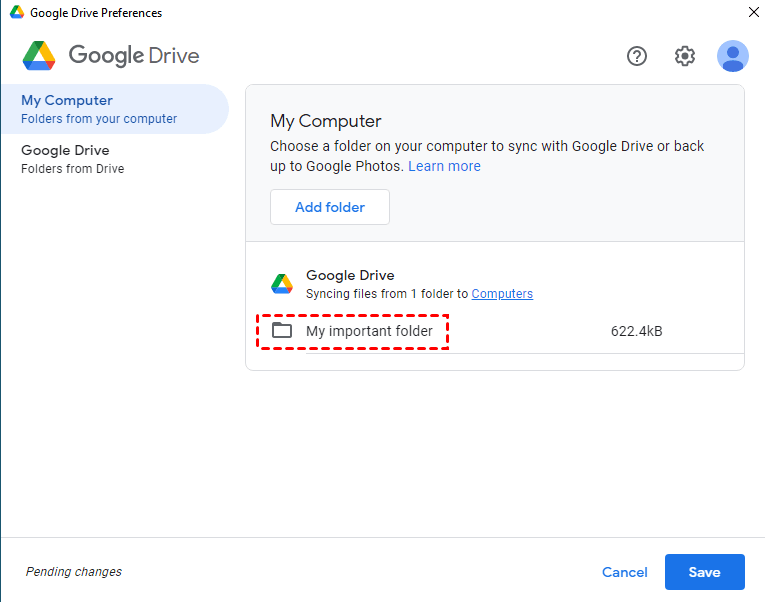The height and width of the screenshot is (602, 765).
Task: Open the settings gear icon
Action: click(x=685, y=56)
